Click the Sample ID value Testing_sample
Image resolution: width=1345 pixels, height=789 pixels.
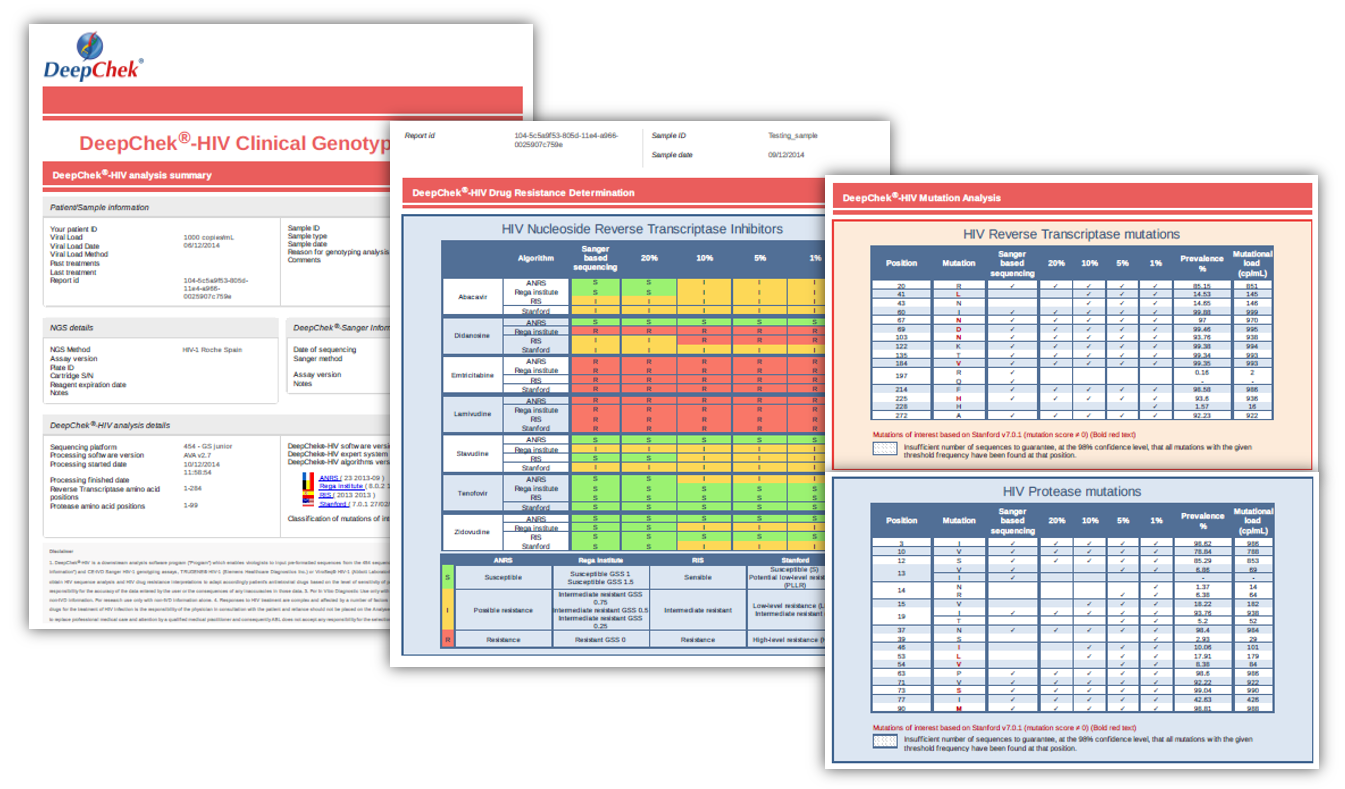pos(793,135)
